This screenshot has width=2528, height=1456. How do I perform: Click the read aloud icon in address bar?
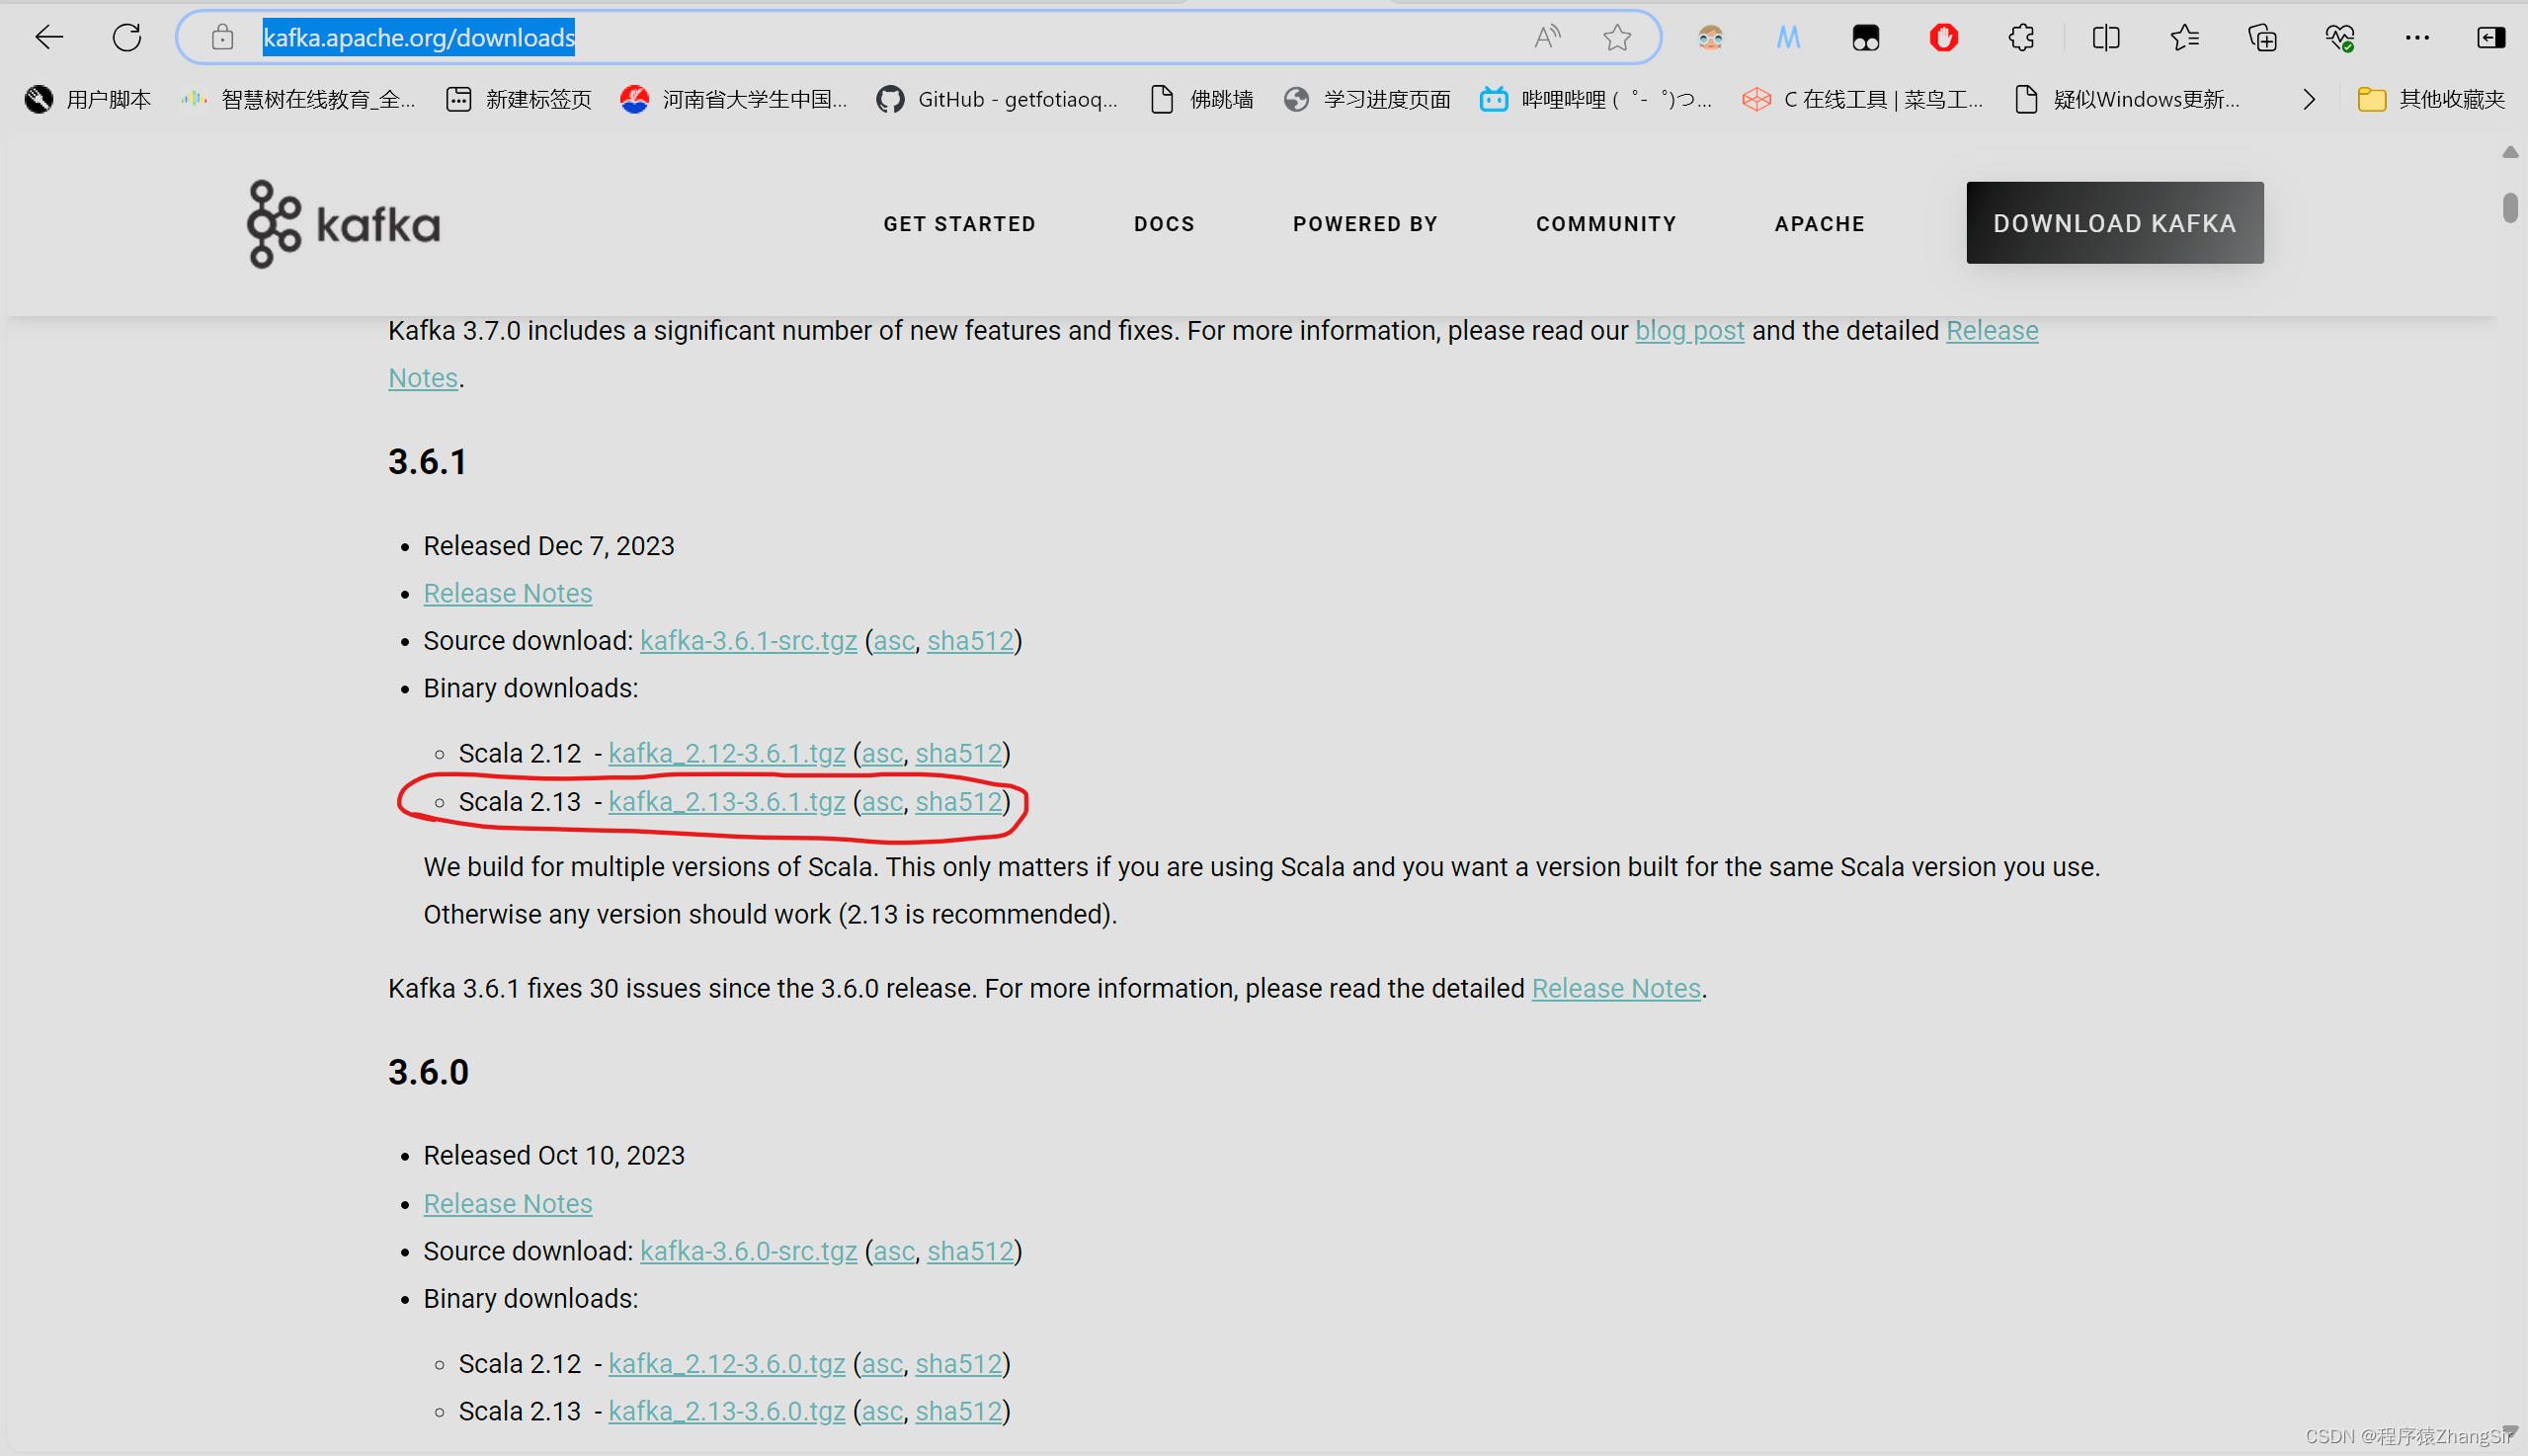coord(1546,38)
